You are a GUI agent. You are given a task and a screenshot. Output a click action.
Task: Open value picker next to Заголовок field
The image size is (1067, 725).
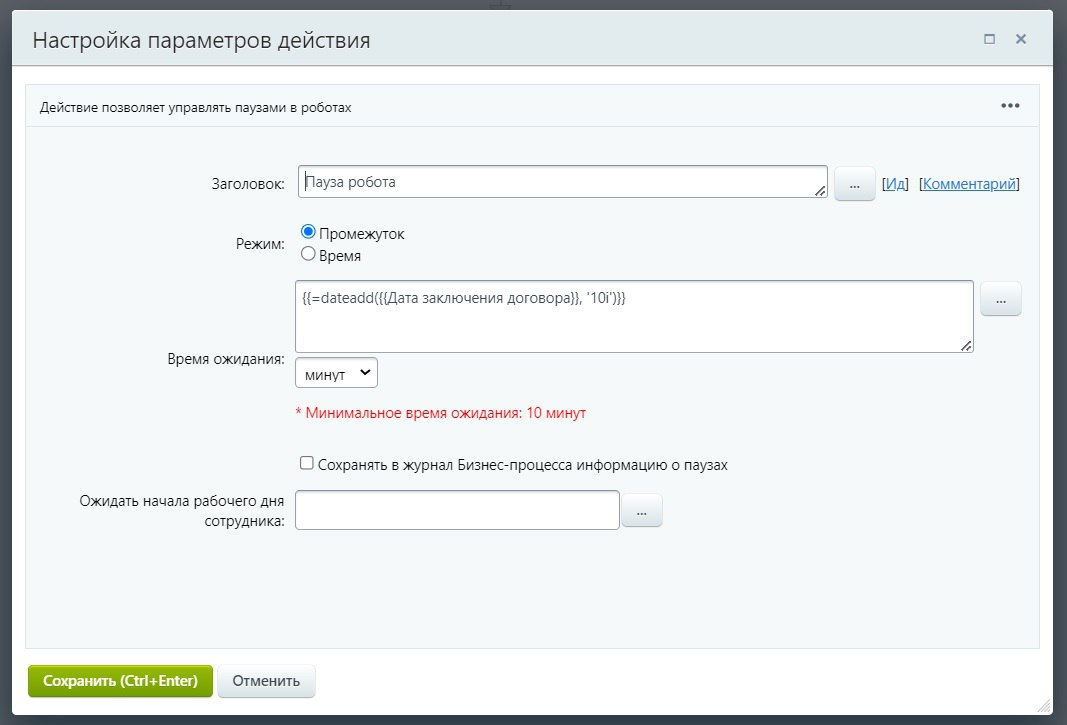click(854, 184)
